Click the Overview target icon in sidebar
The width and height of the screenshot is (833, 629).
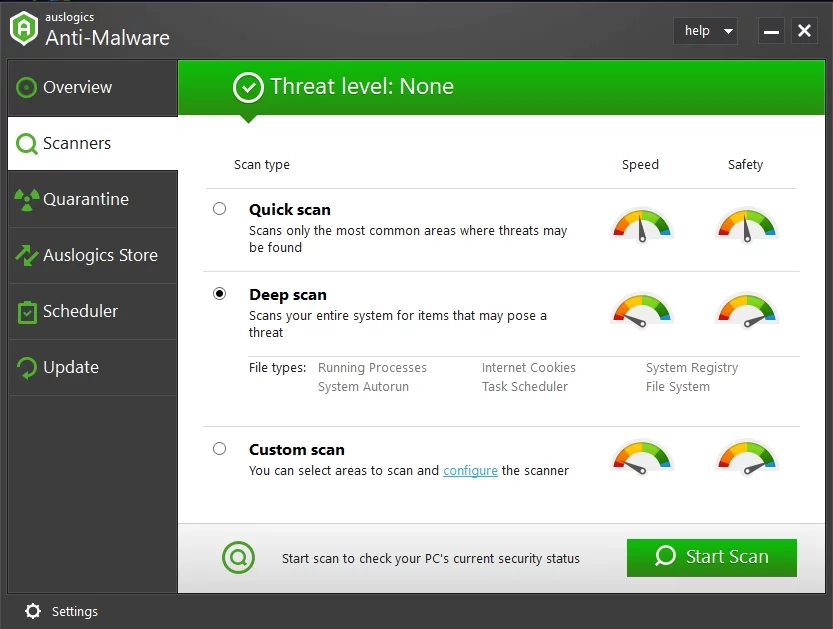click(x=27, y=88)
